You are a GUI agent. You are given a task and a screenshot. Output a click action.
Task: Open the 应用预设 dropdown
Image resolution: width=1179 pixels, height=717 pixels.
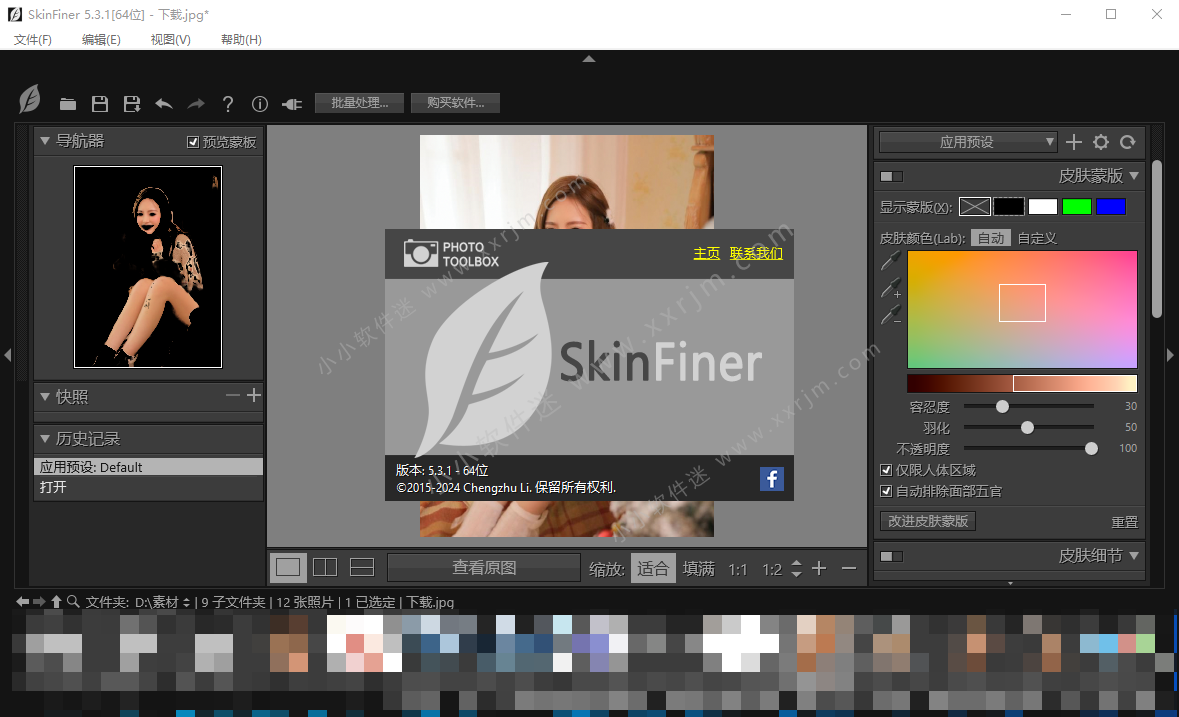point(968,142)
